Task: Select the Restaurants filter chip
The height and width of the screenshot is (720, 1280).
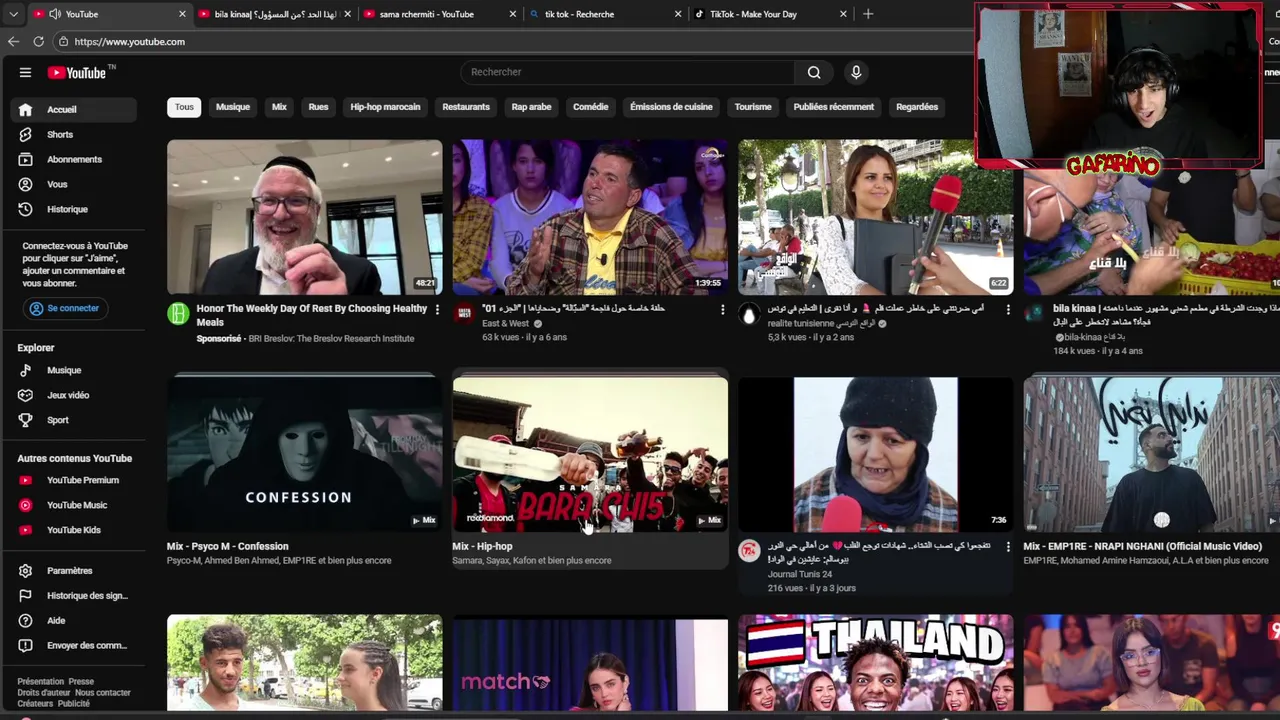Action: (x=466, y=107)
